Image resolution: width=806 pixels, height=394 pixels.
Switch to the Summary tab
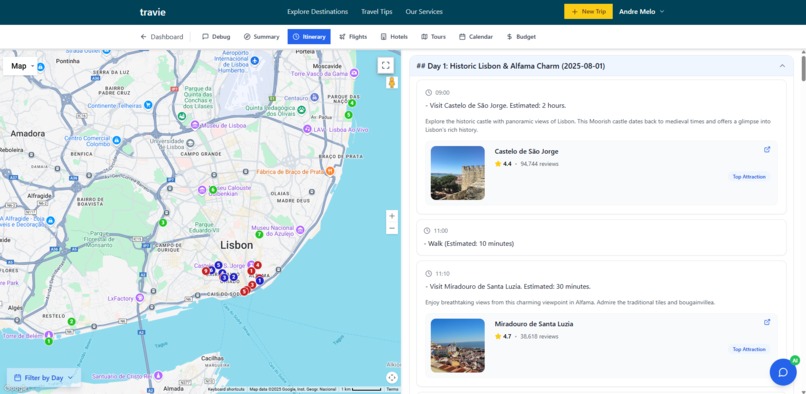261,37
